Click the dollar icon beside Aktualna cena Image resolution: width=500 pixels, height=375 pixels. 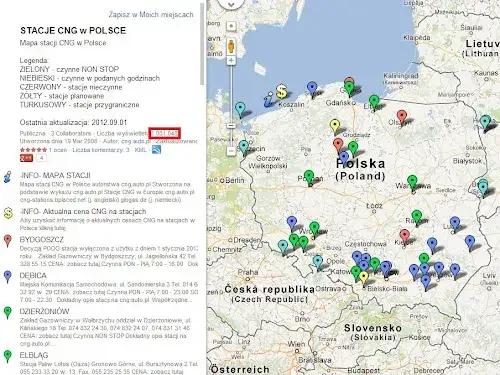point(8,213)
